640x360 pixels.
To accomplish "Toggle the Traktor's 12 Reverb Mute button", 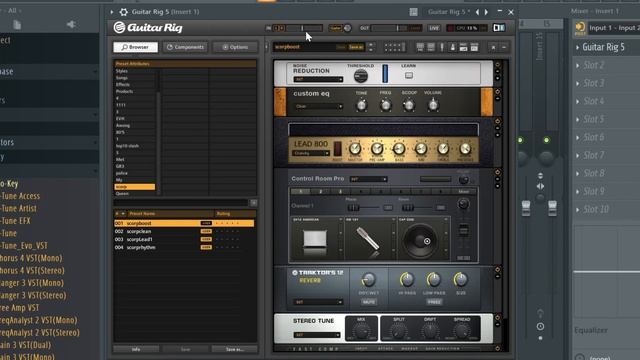I will 369,302.
